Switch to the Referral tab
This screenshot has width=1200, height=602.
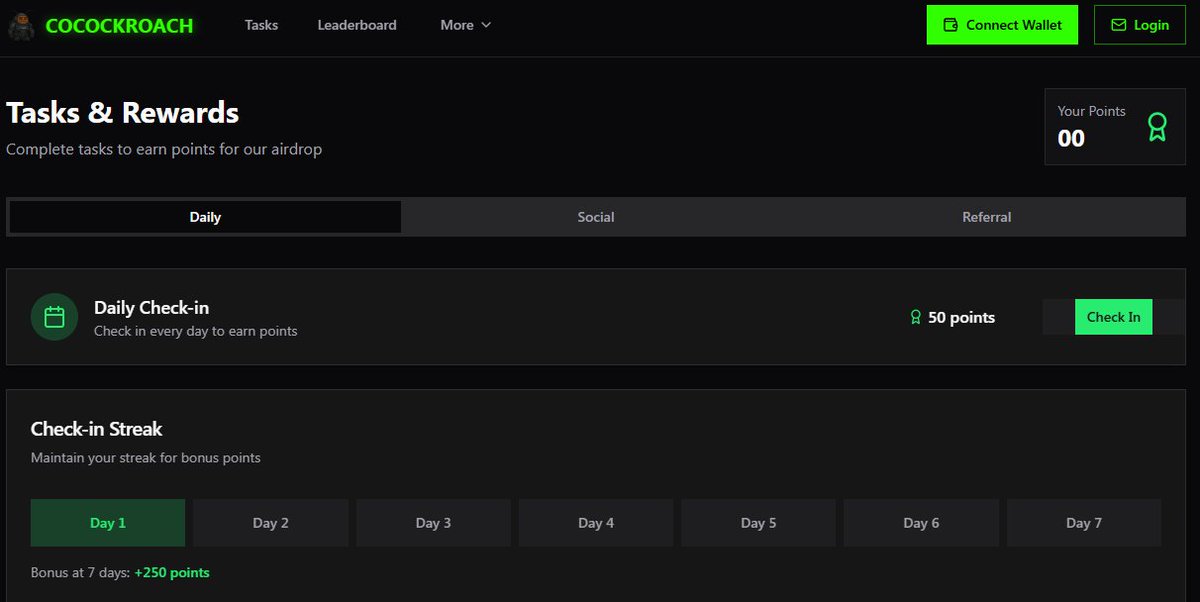(987, 217)
